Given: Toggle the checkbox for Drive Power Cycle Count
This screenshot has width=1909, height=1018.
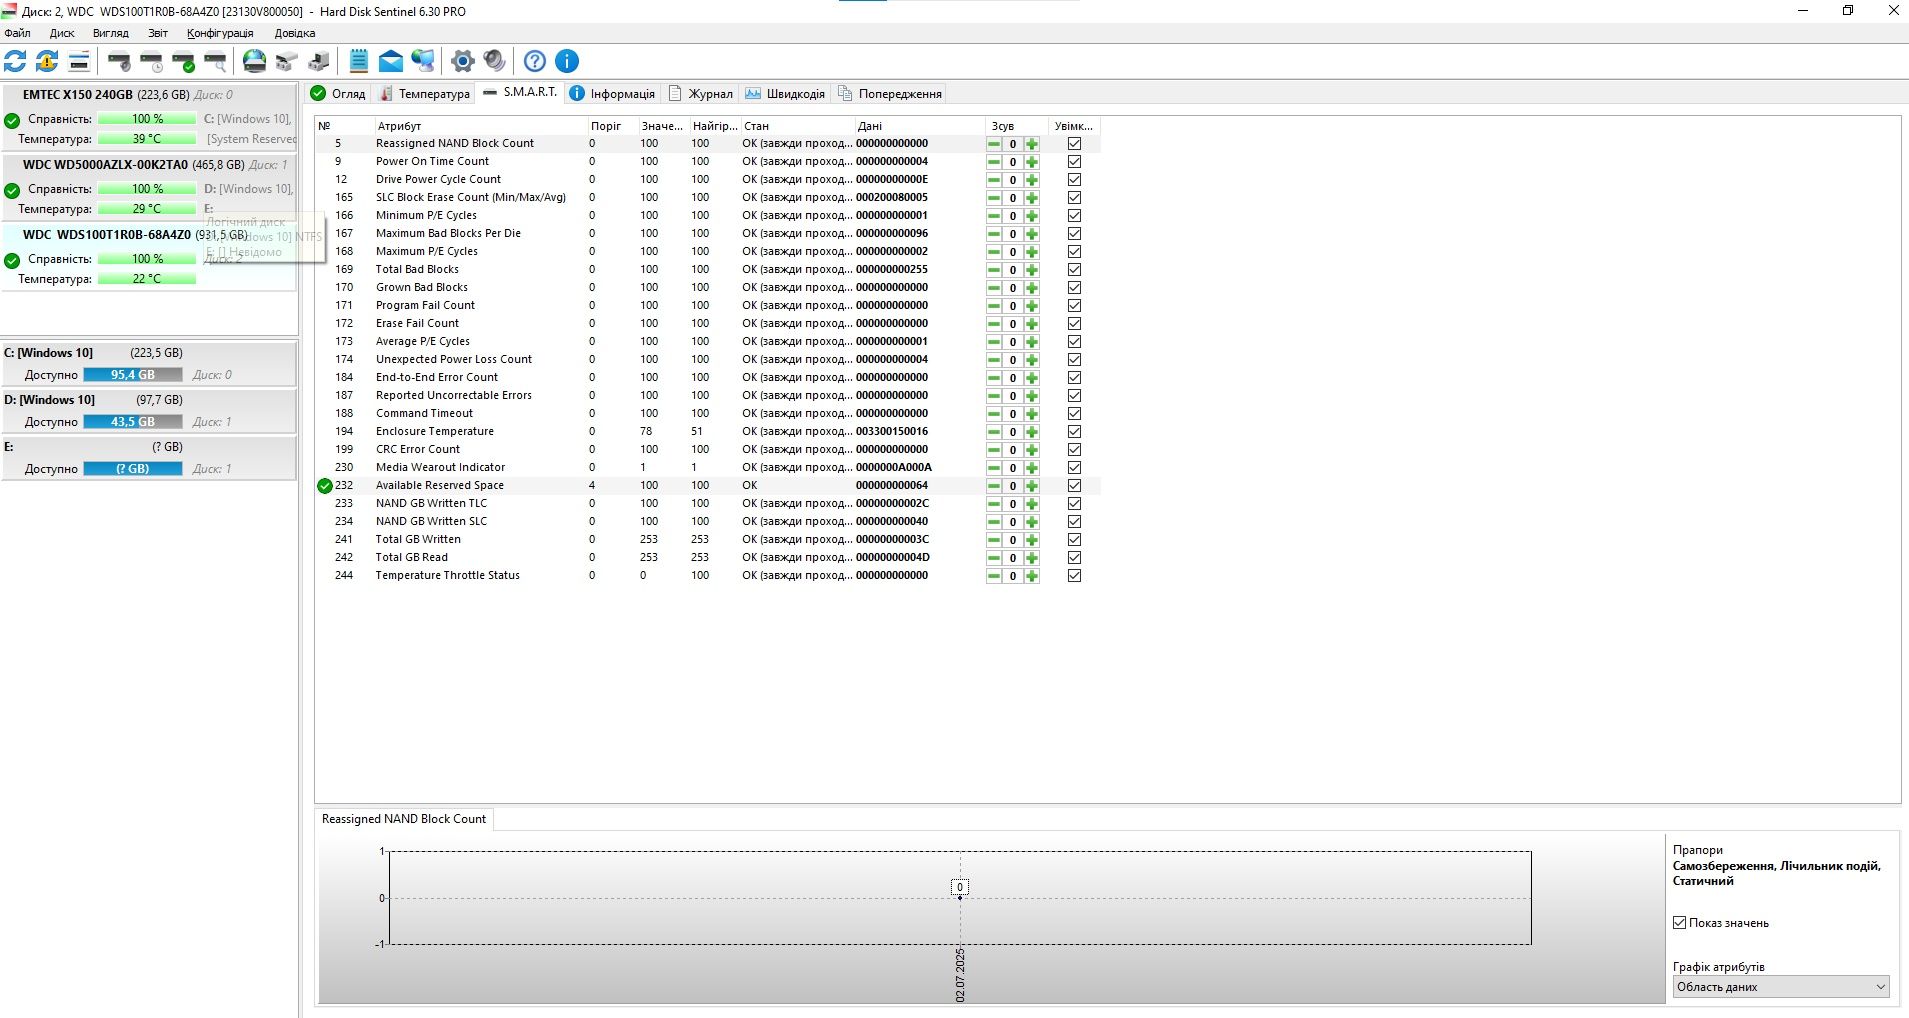Looking at the screenshot, I should (x=1074, y=180).
